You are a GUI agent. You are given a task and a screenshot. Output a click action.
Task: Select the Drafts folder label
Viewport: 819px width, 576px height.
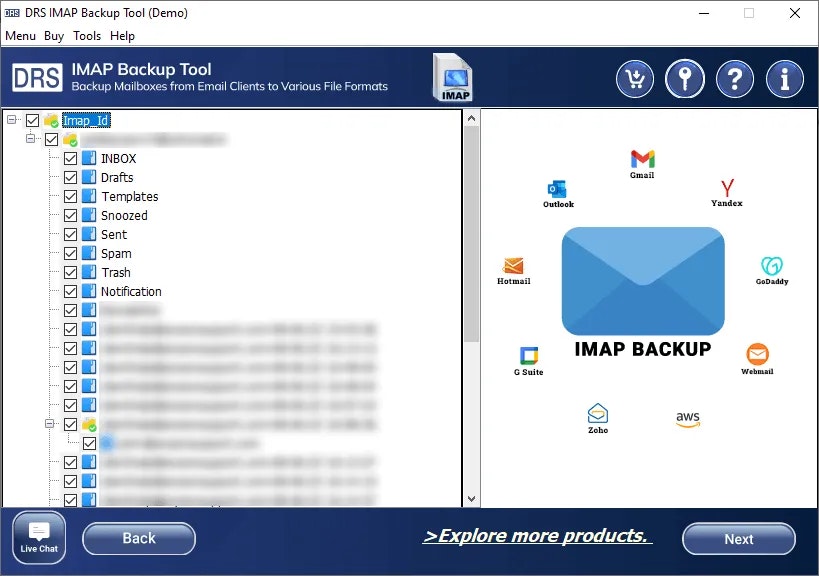[x=117, y=178]
